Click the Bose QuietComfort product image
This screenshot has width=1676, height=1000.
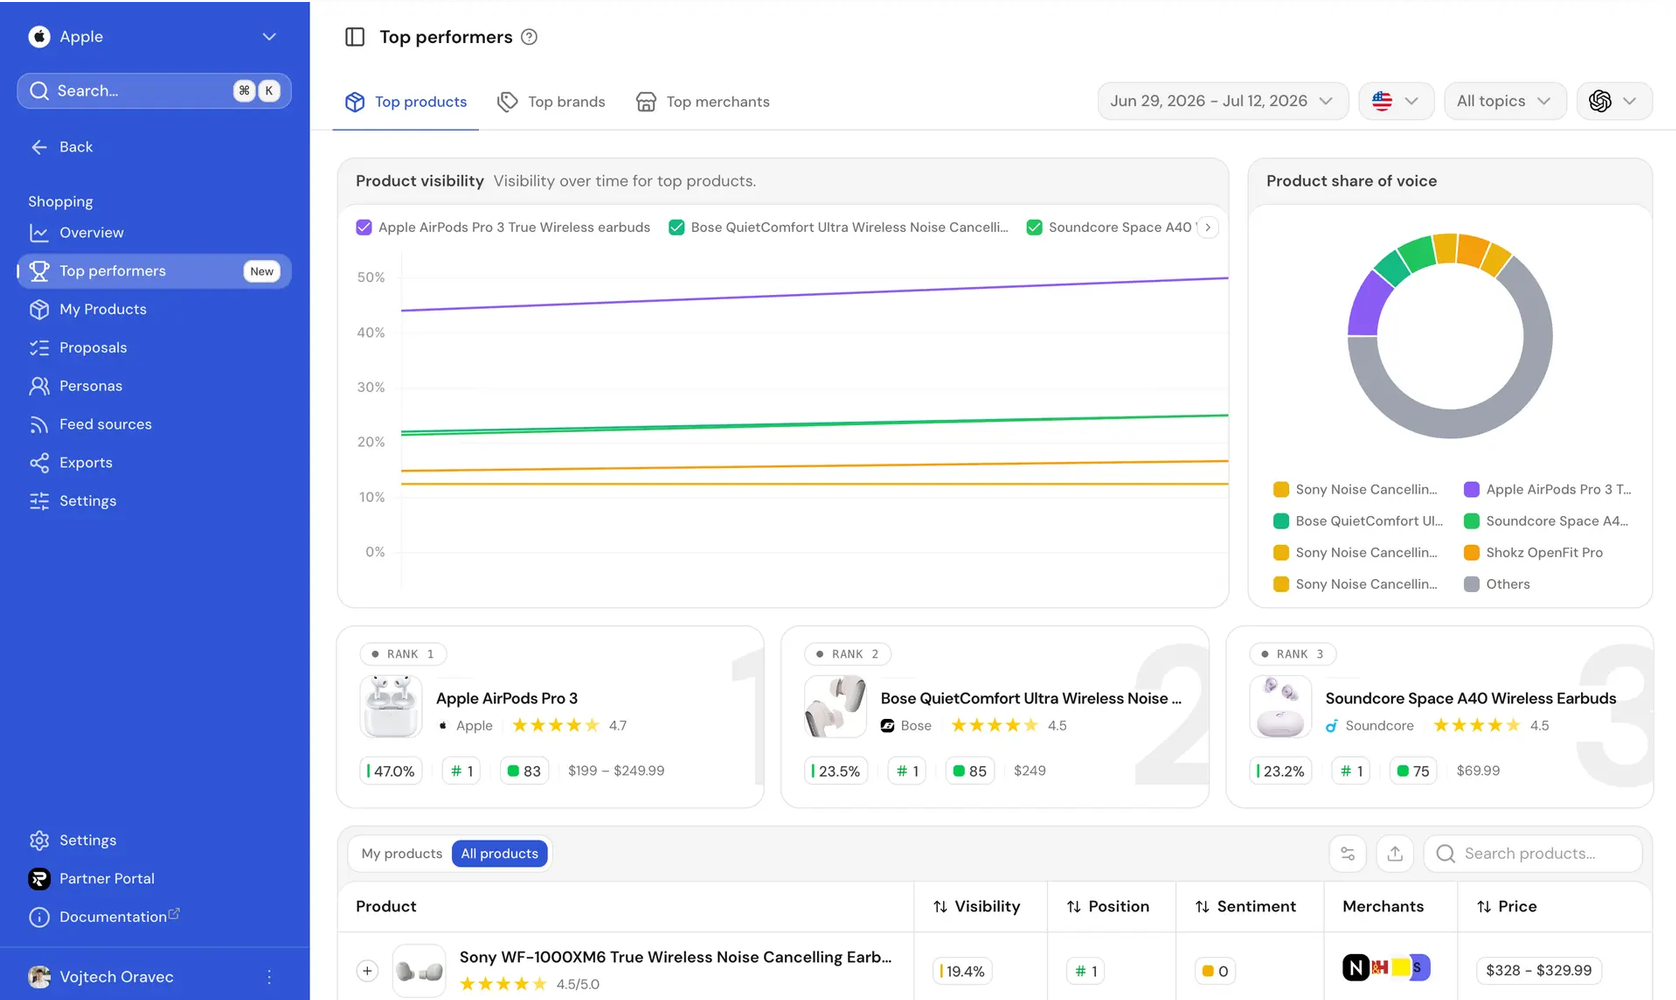[835, 706]
